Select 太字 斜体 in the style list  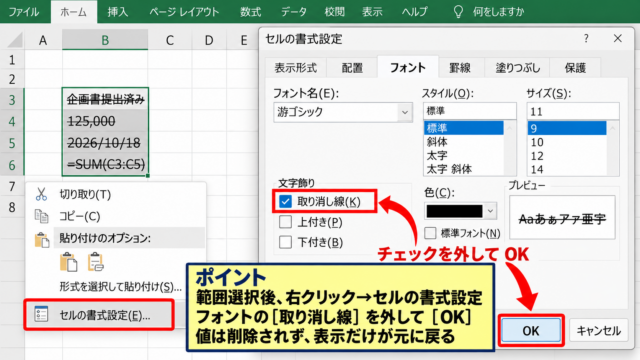[464, 169]
